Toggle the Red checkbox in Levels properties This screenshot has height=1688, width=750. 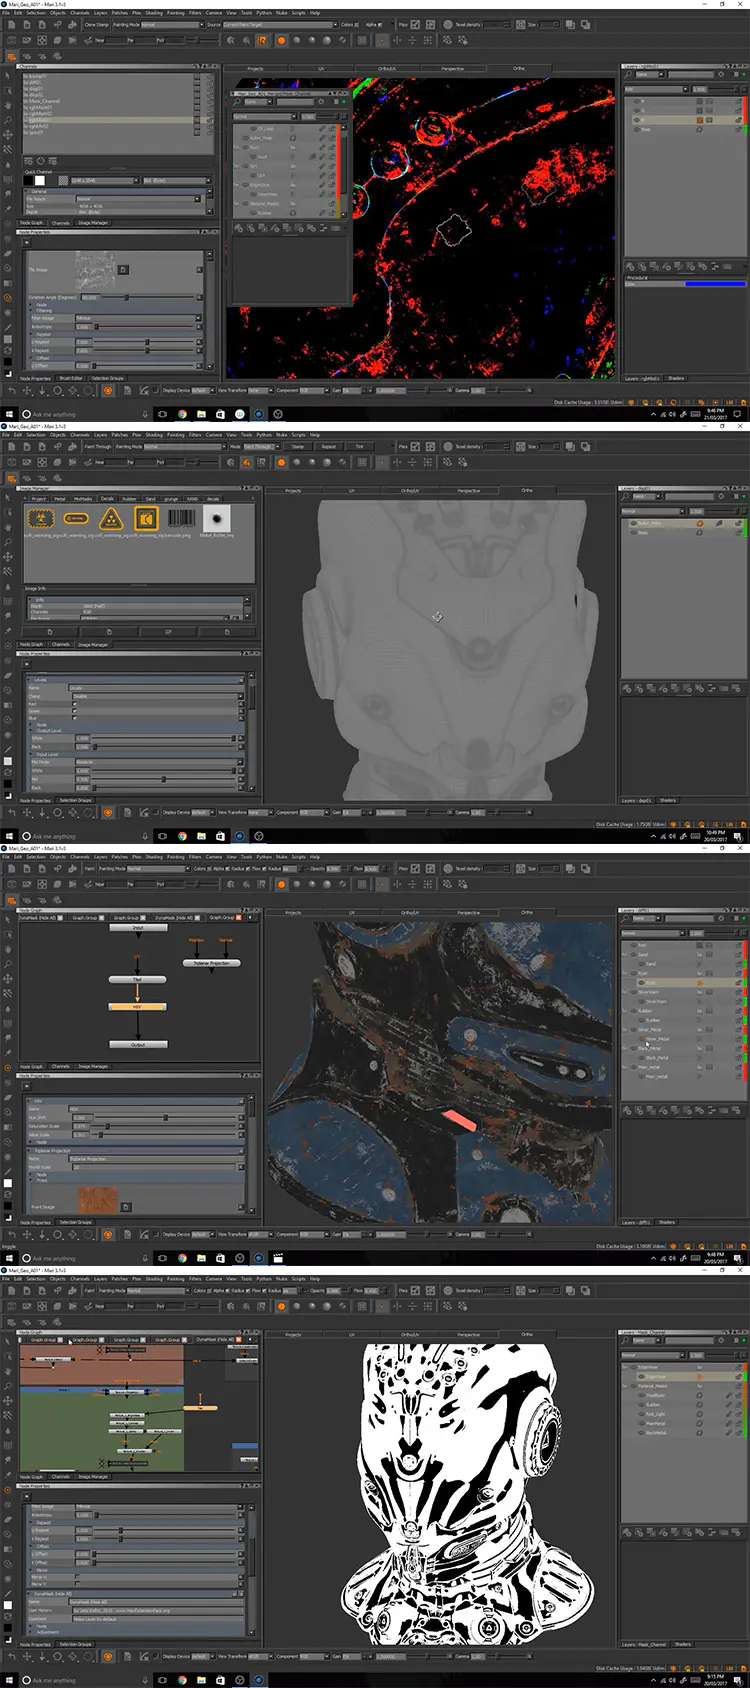click(74, 704)
